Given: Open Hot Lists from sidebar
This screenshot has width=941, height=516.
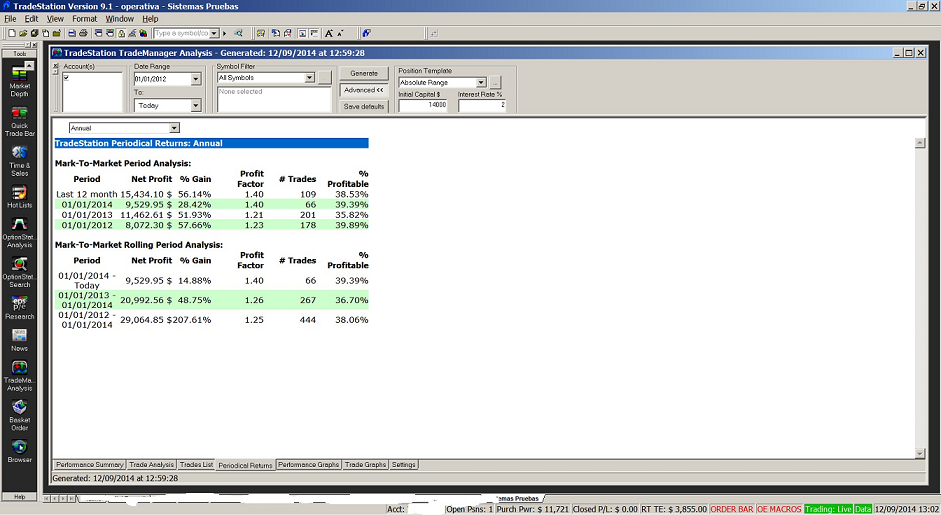Looking at the screenshot, I should pos(19,197).
